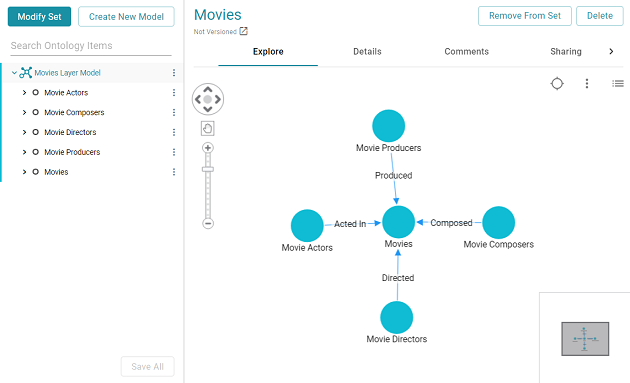
Task: Select the hand pan tool icon
Action: [x=208, y=129]
